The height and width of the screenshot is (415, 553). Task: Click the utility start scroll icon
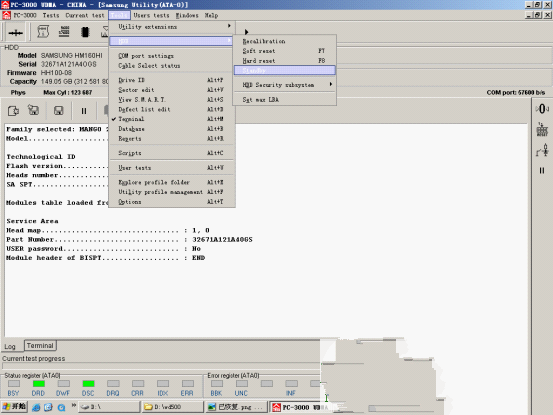43,31
